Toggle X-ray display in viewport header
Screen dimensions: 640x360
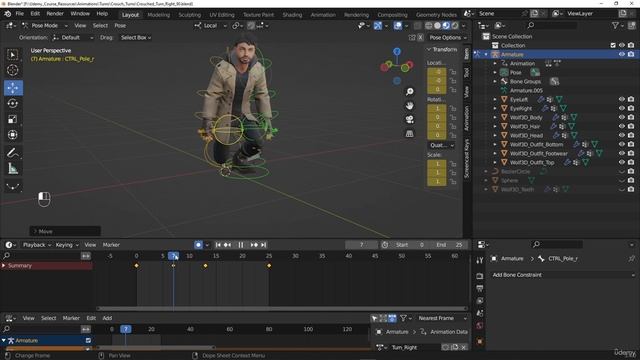click(x=417, y=26)
